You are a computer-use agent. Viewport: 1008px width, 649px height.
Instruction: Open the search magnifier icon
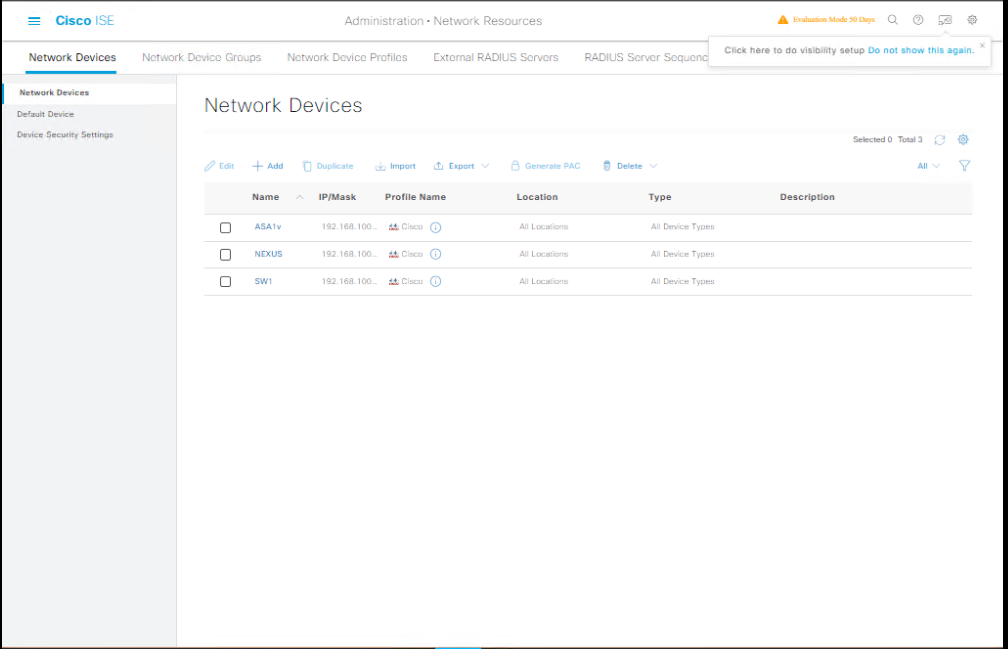coord(893,20)
